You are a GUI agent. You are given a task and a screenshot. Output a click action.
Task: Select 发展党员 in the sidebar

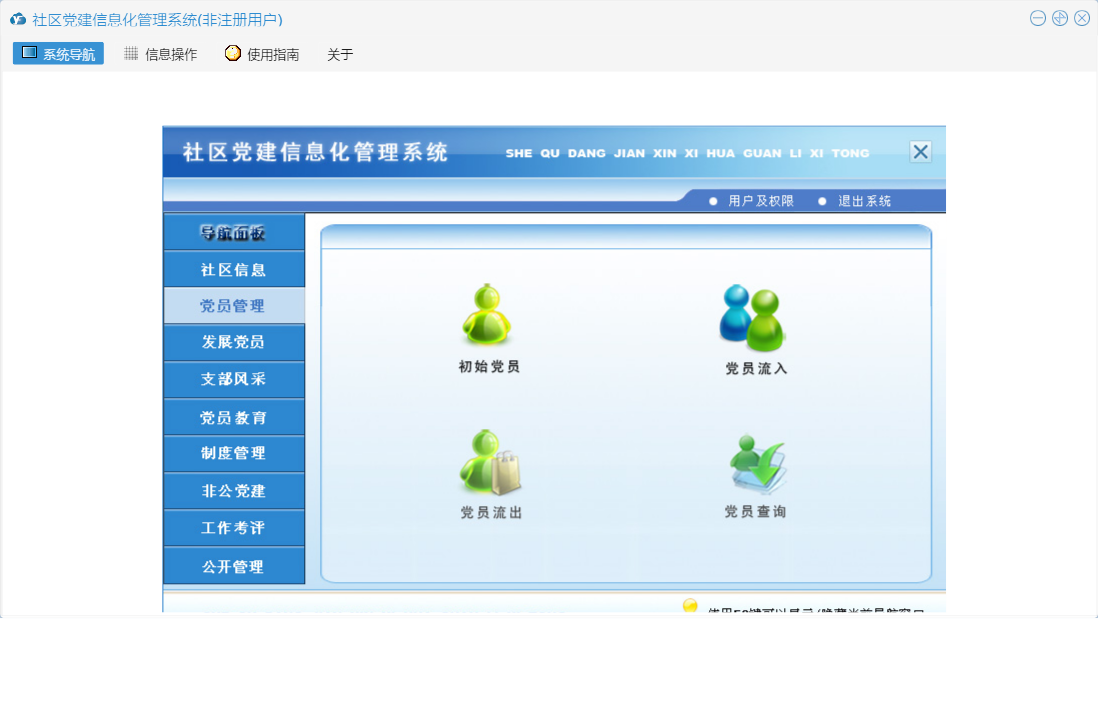(234, 342)
